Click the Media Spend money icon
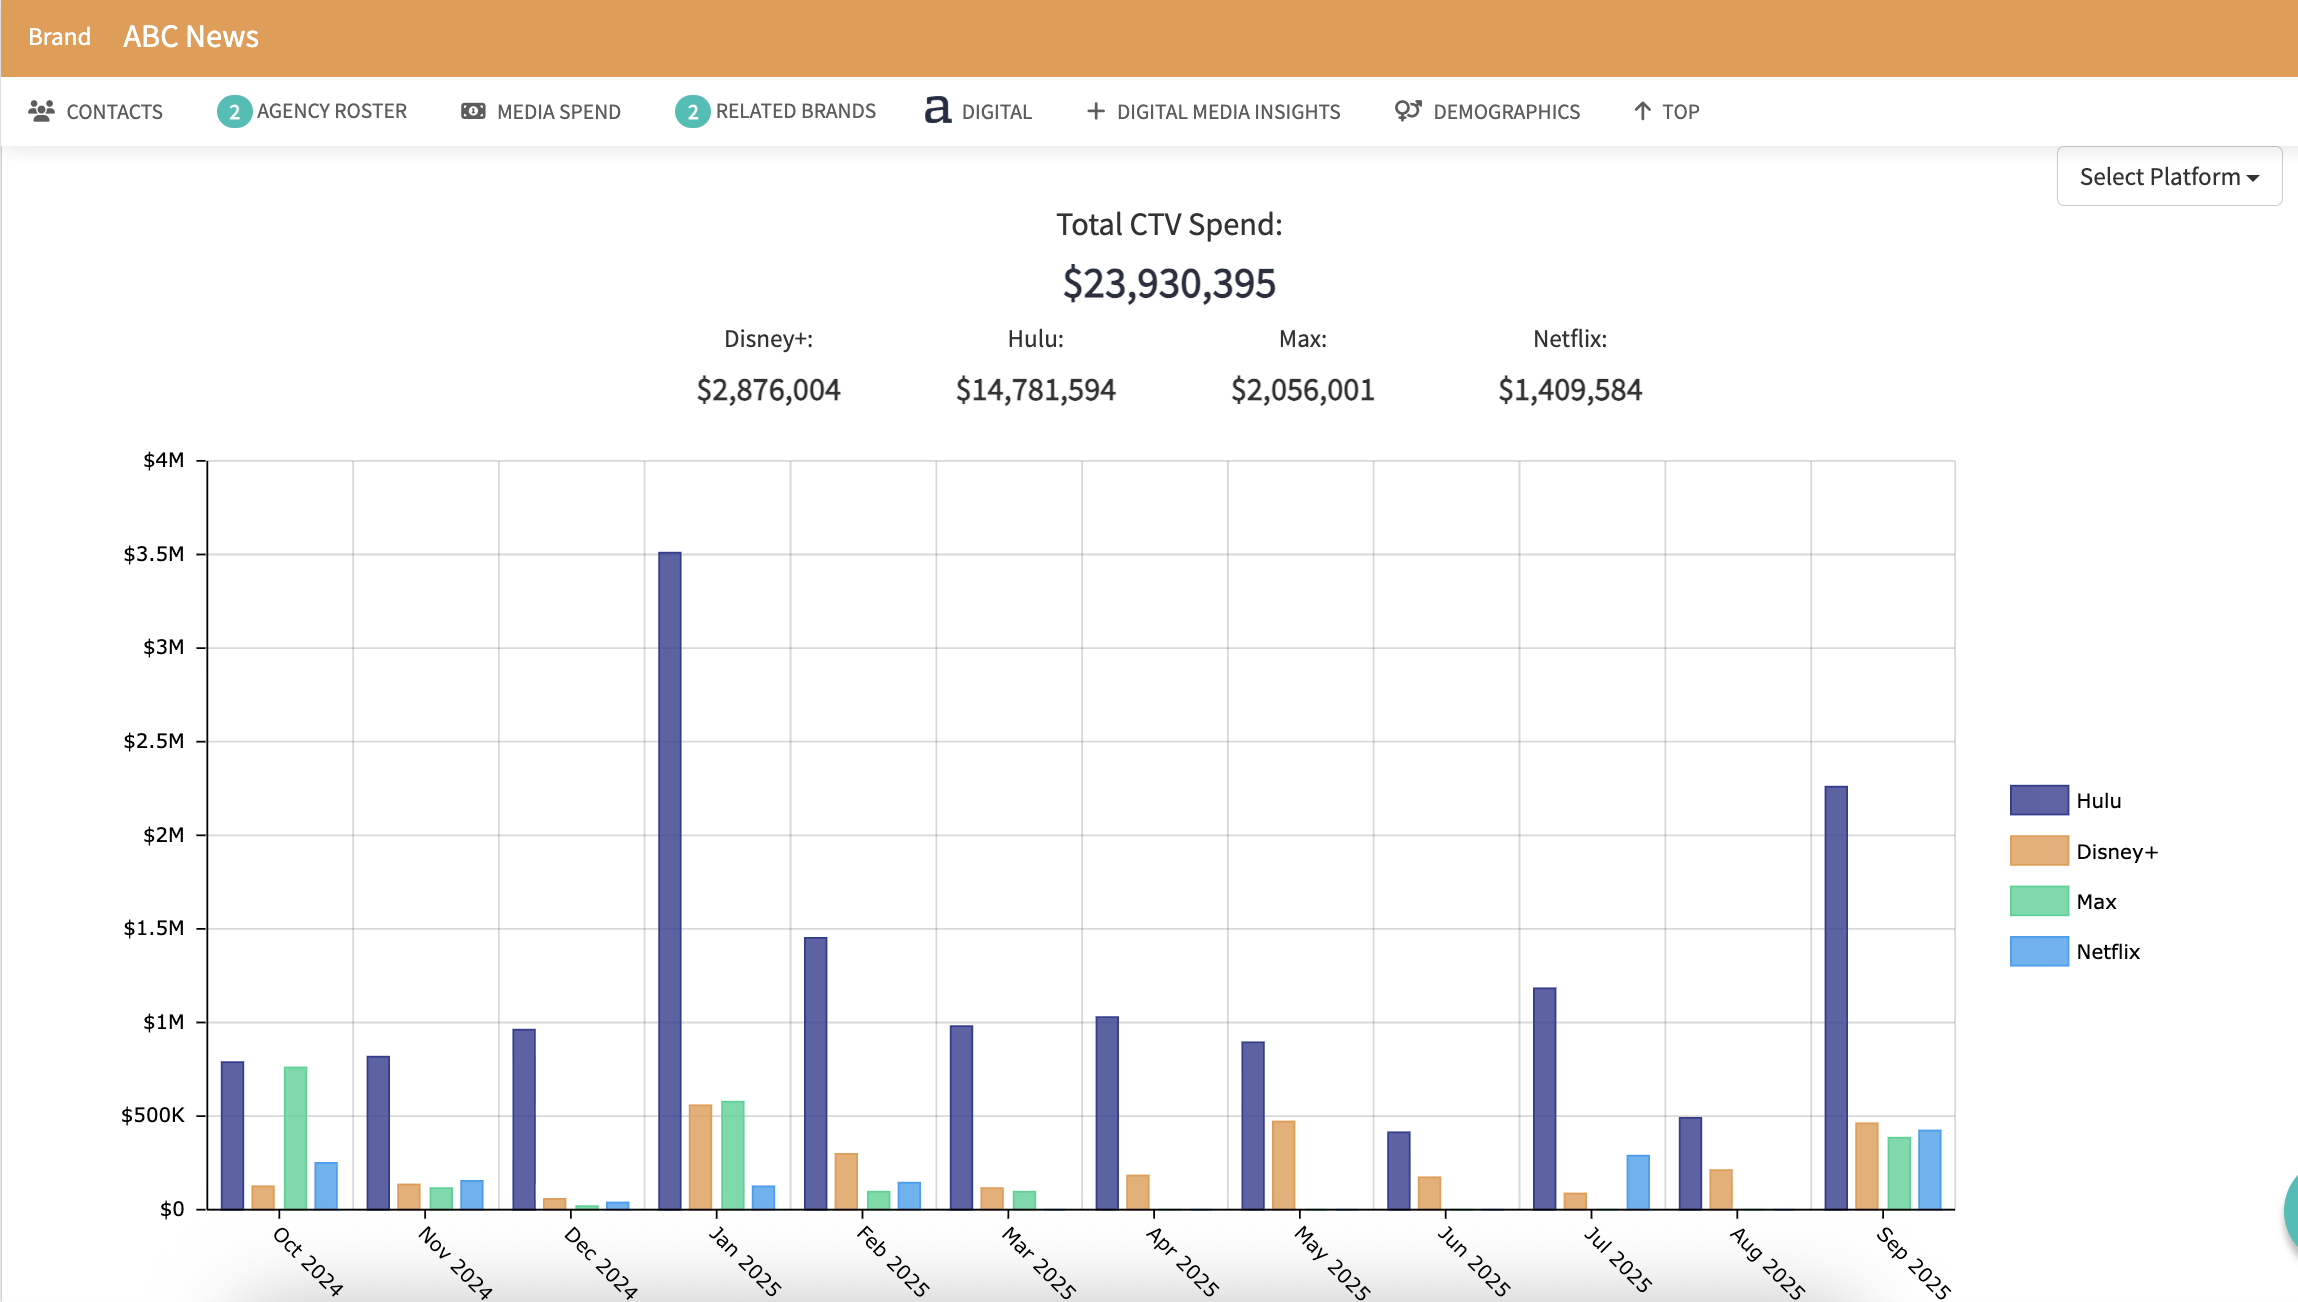2298x1302 pixels. pyautogui.click(x=473, y=111)
